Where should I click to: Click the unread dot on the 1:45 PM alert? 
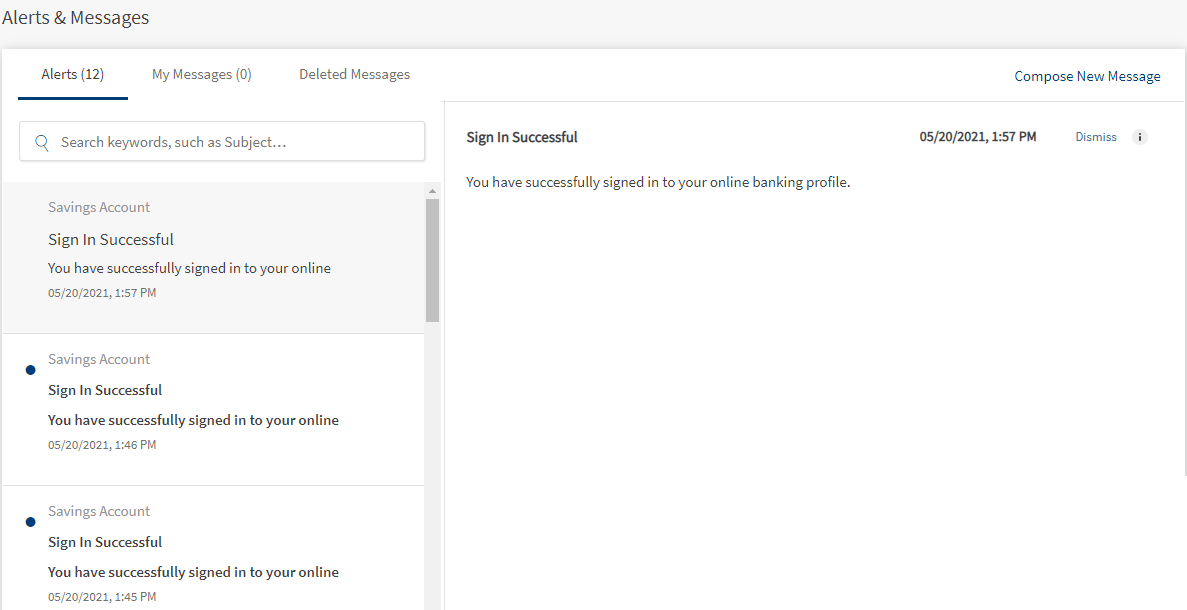point(30,522)
